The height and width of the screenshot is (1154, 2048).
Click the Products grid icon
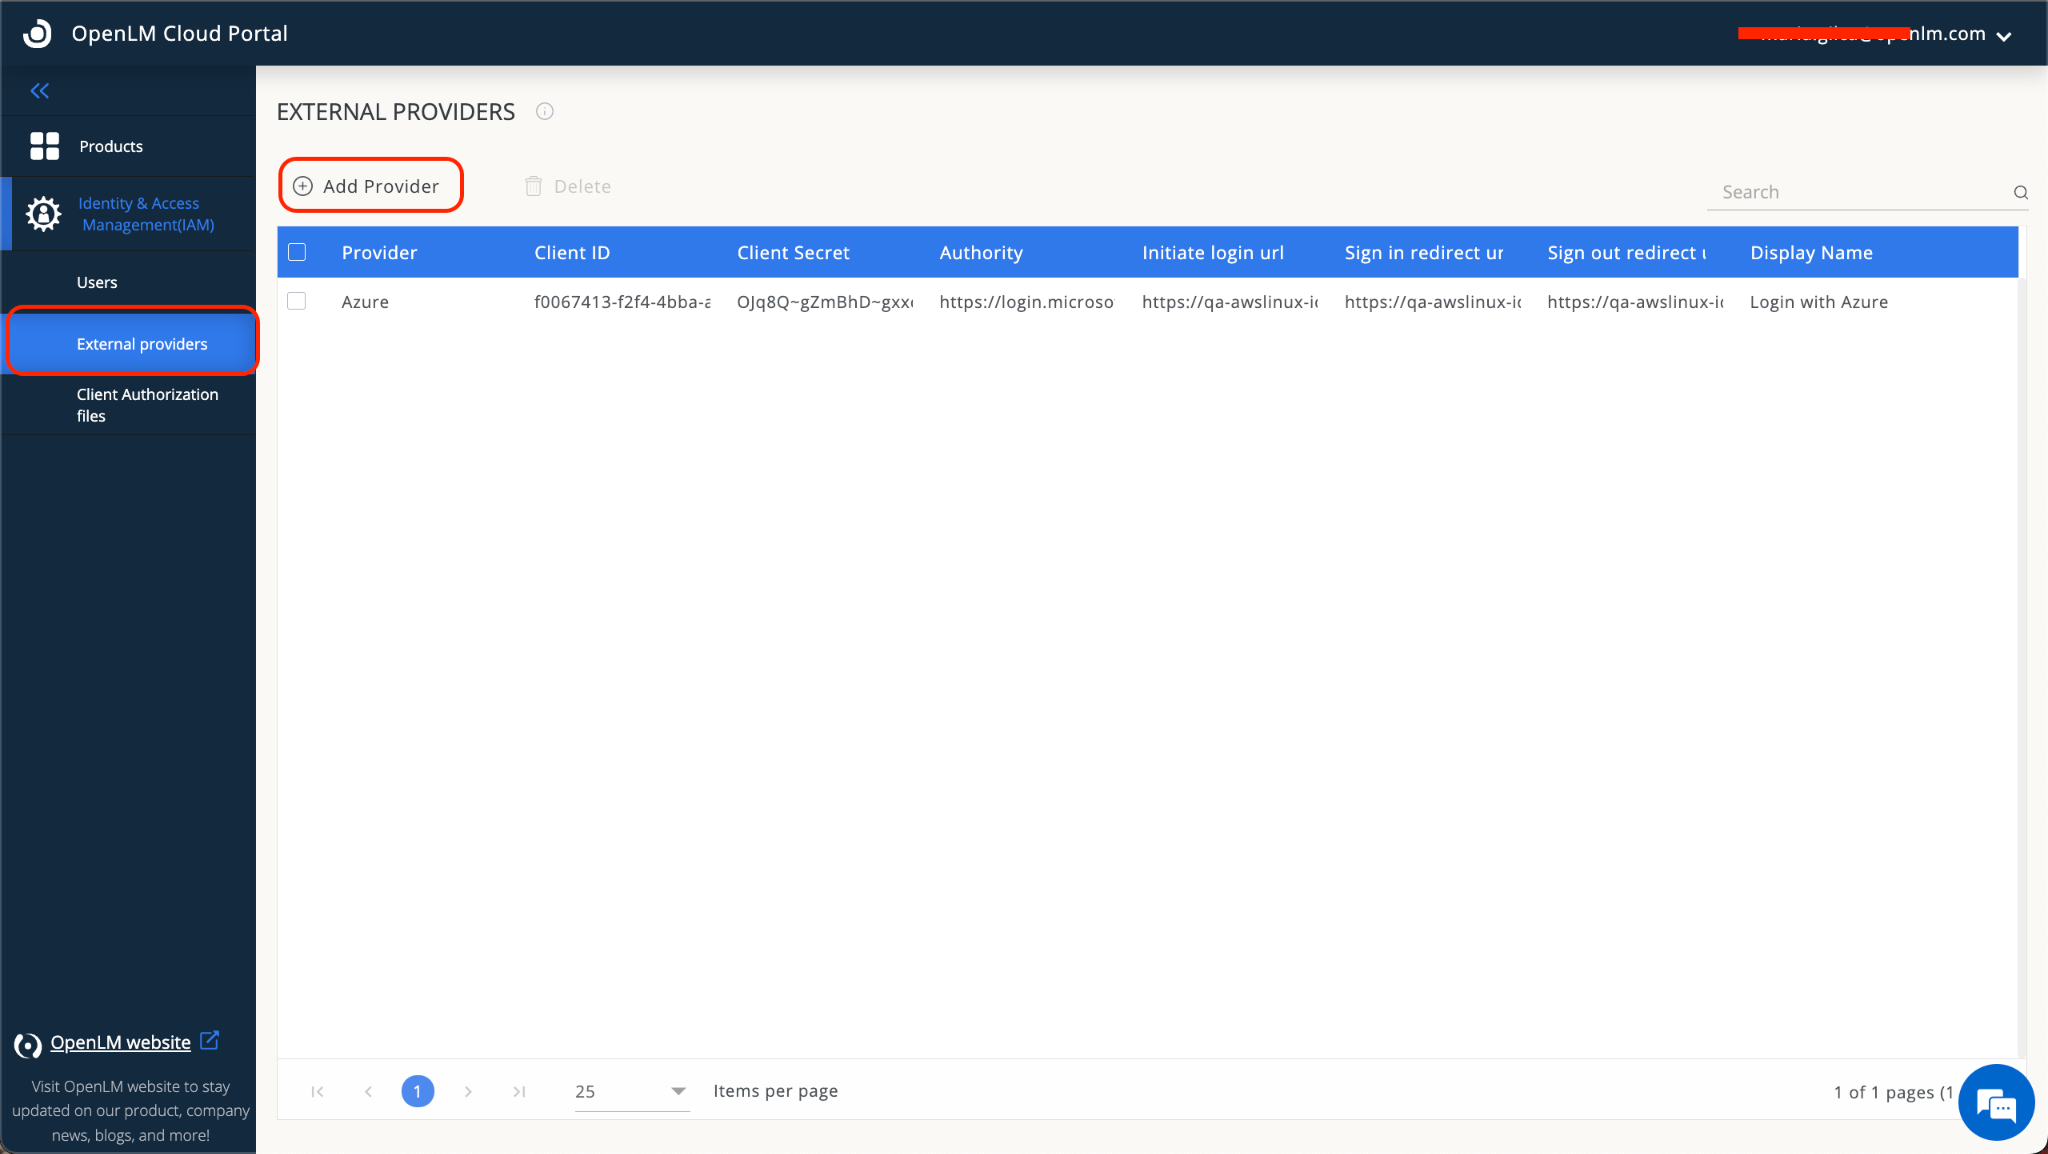[x=44, y=146]
